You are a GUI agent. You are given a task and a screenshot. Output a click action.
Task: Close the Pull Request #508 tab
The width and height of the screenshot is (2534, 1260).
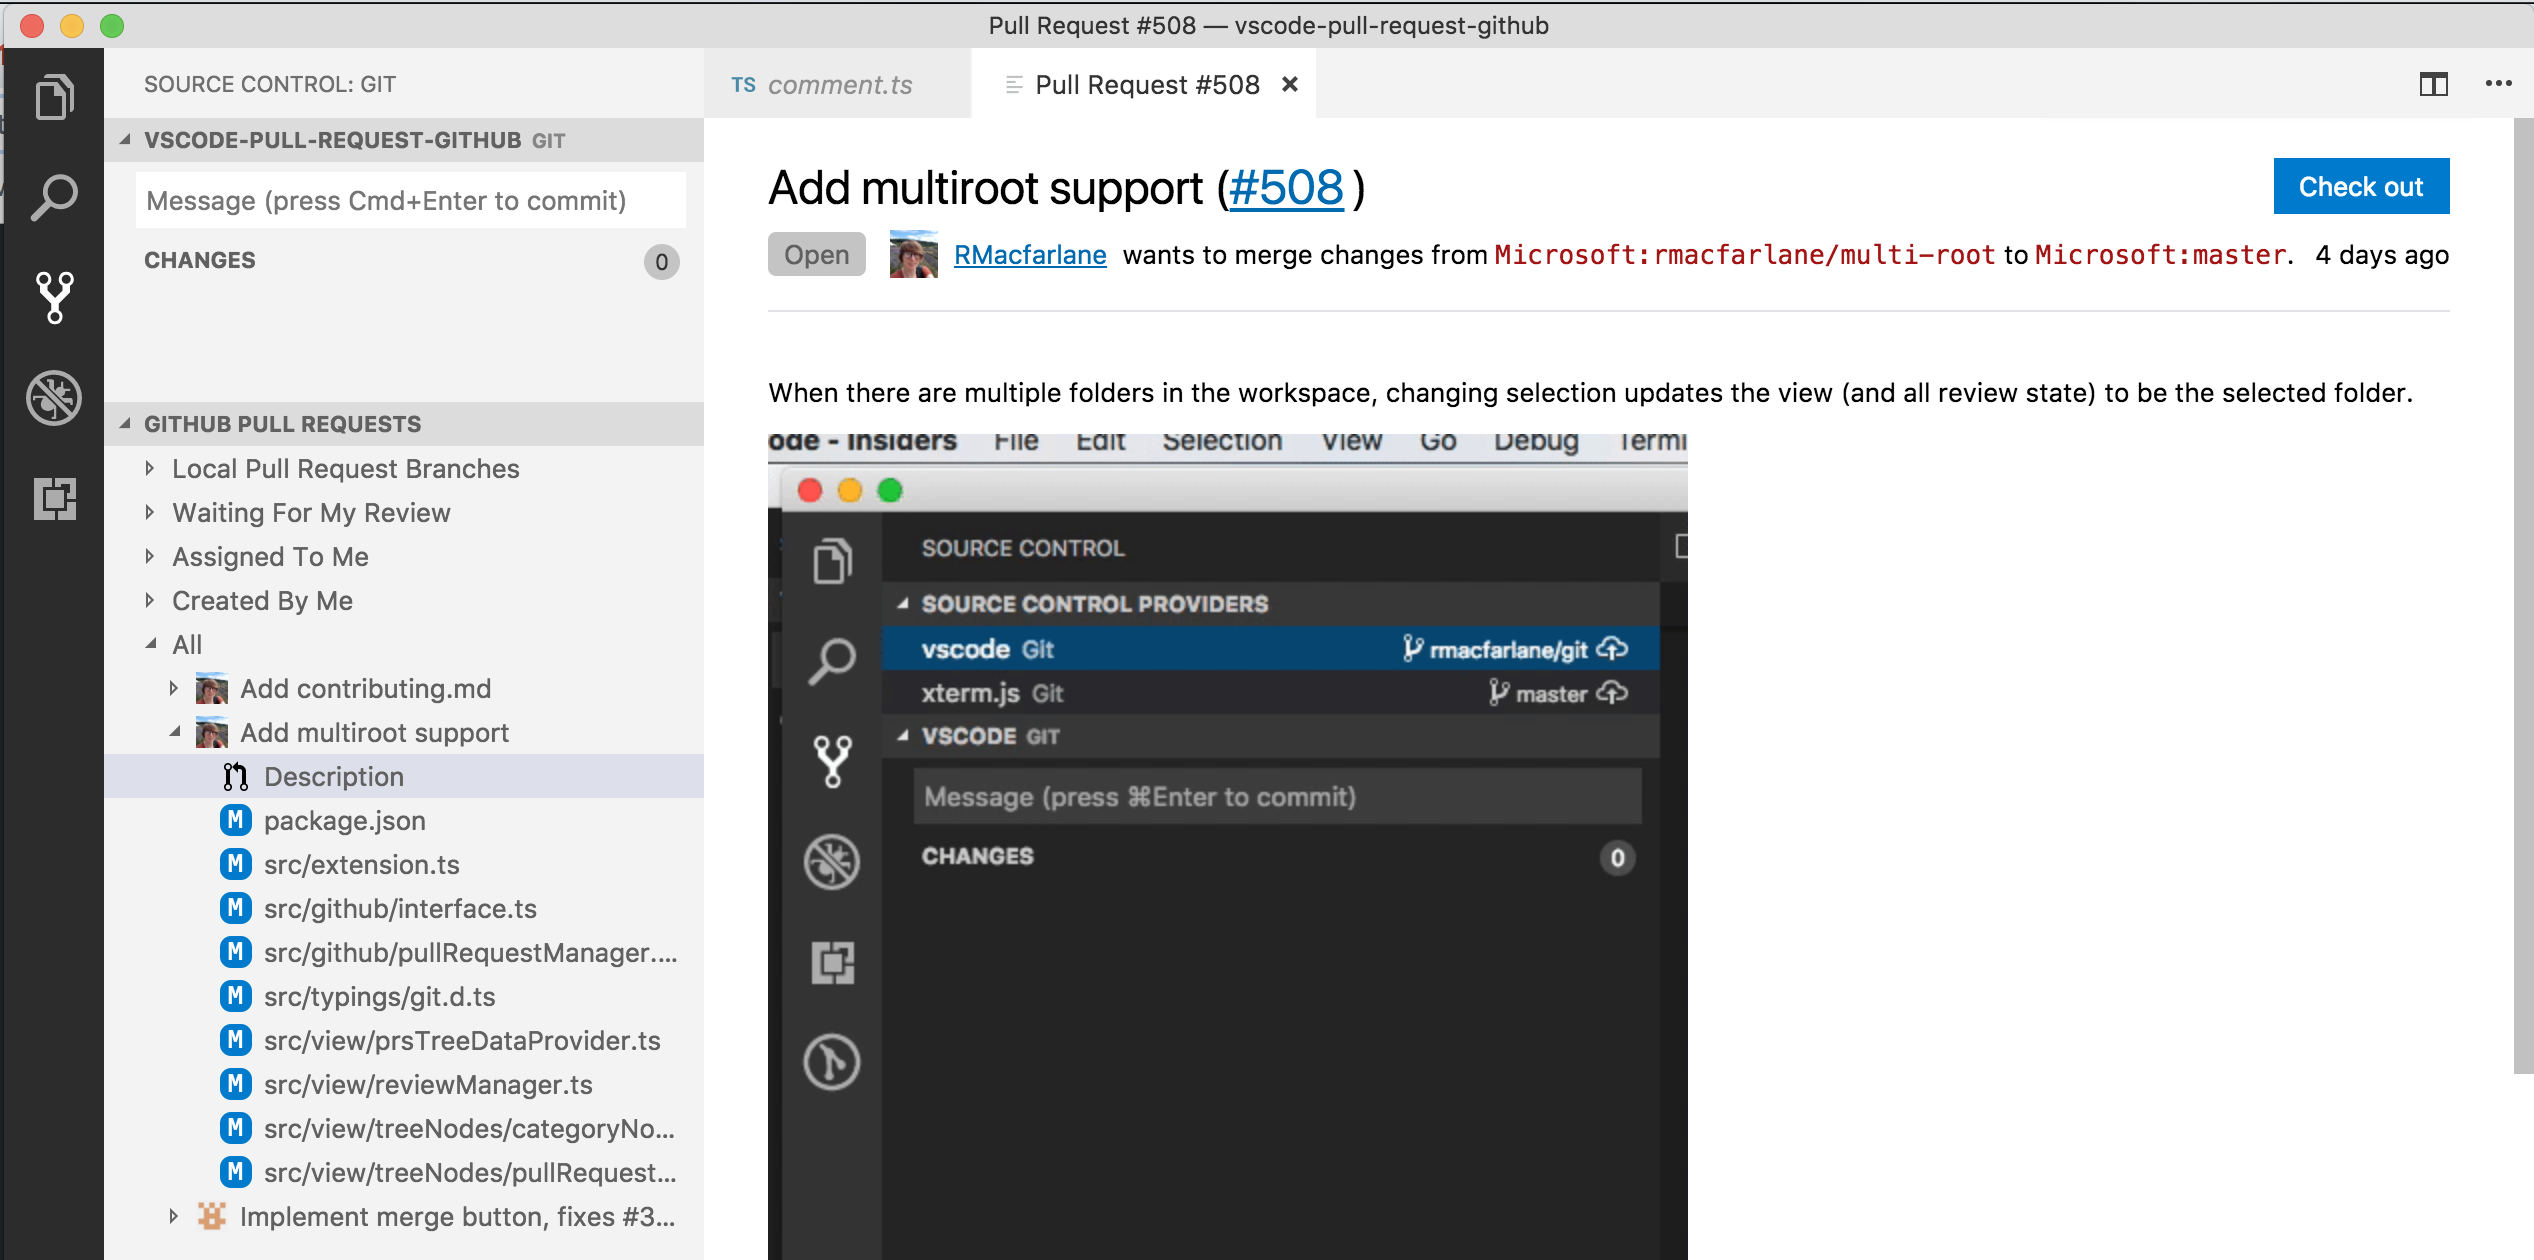[1290, 84]
